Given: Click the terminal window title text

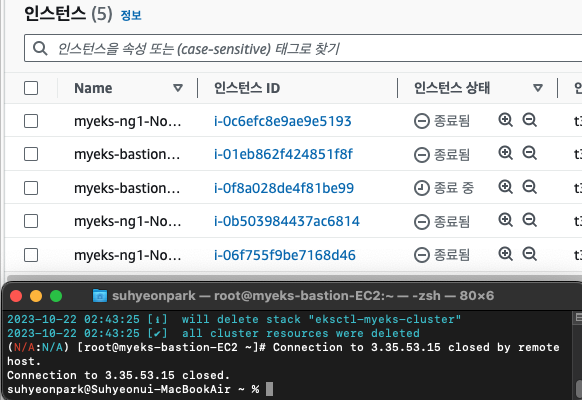Looking at the screenshot, I should [303, 296].
